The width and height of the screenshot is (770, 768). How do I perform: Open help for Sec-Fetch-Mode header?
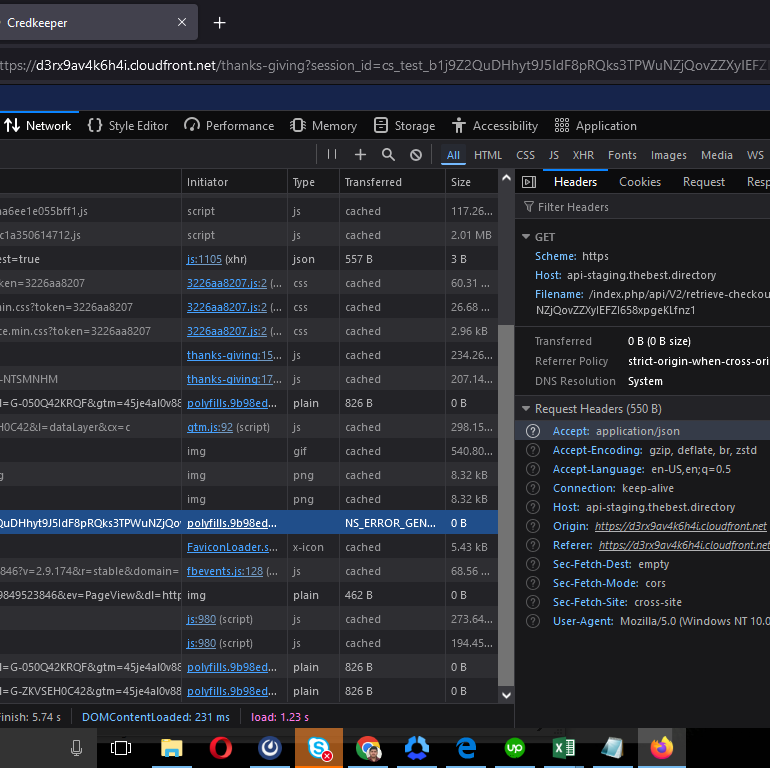[x=532, y=583]
